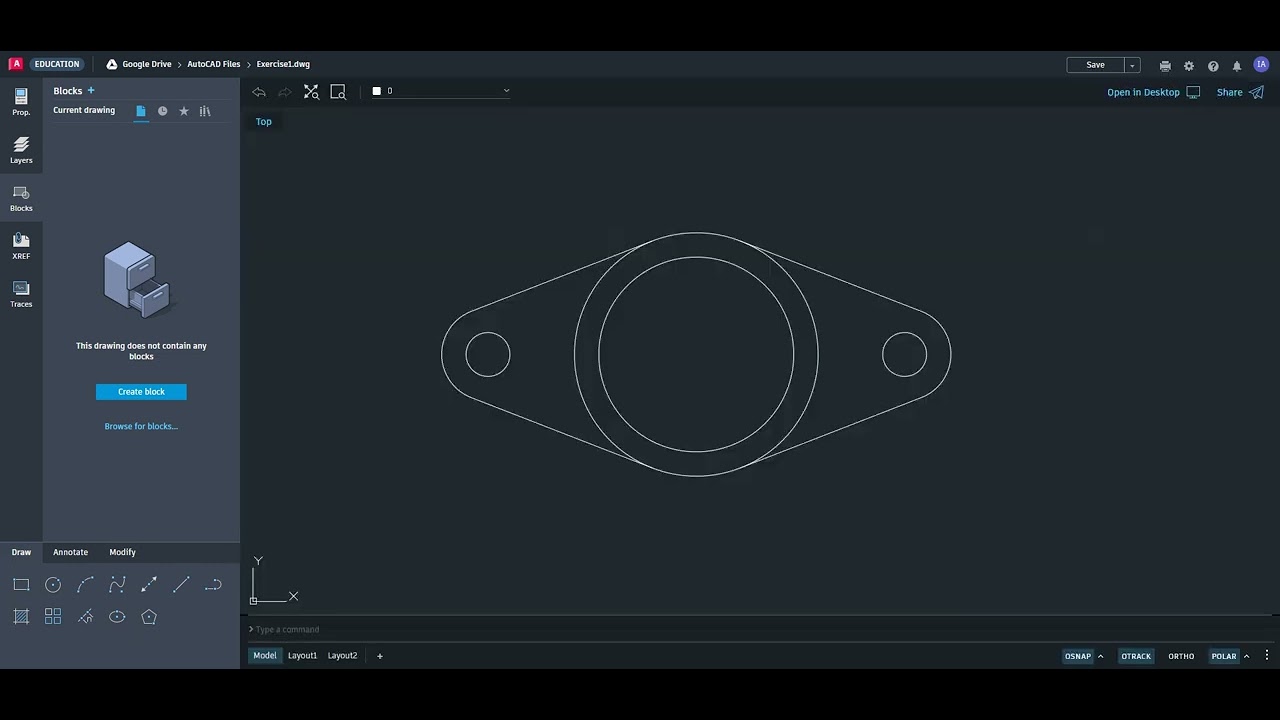Image resolution: width=1280 pixels, height=720 pixels.
Task: Switch to the Model tab
Action: pos(264,656)
